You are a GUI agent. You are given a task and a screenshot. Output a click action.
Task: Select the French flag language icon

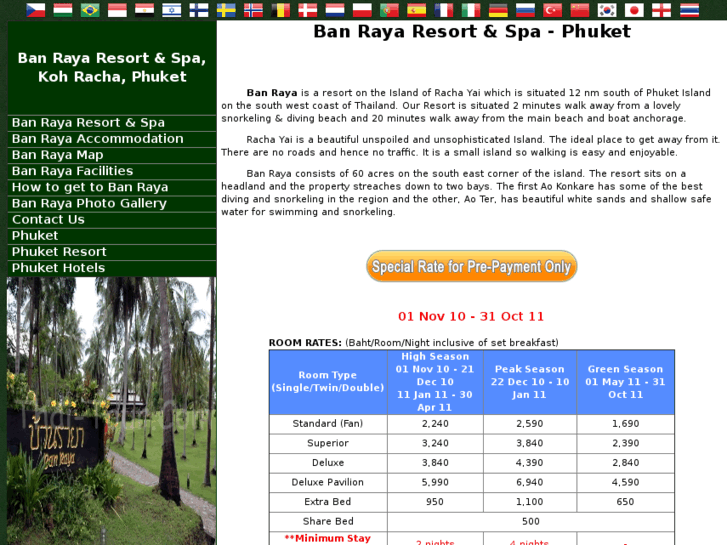pyautogui.click(x=444, y=10)
